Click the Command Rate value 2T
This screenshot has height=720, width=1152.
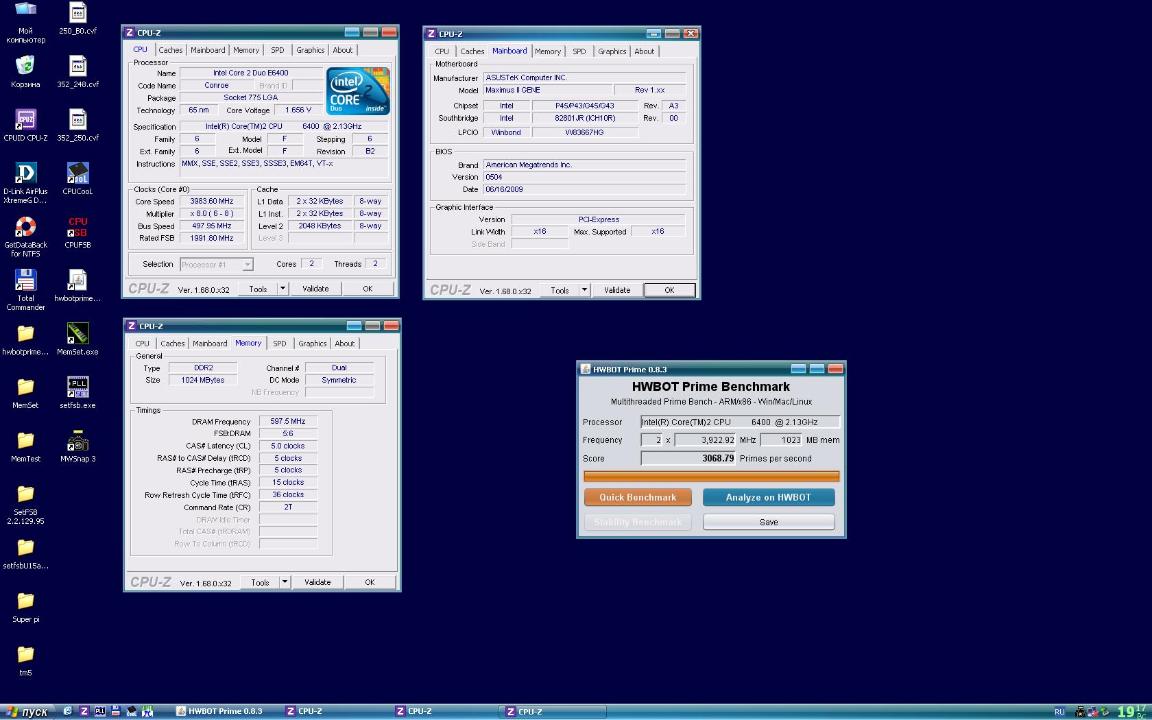[287, 507]
